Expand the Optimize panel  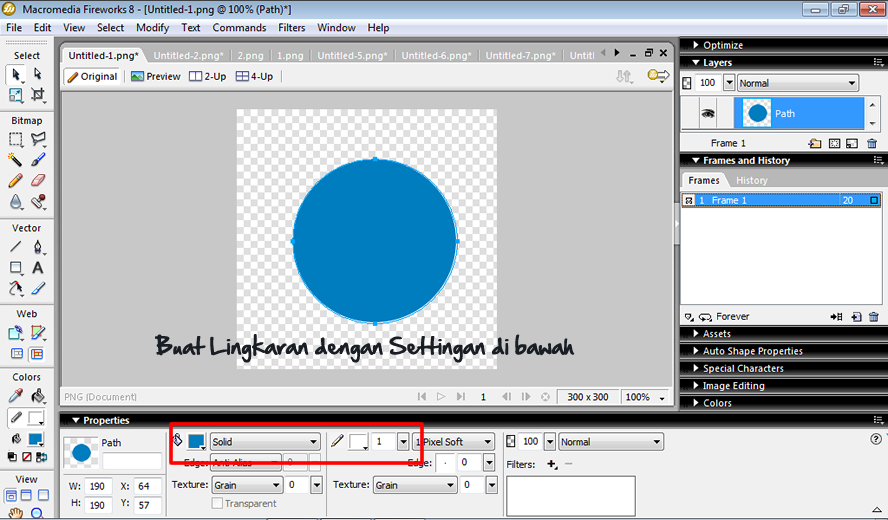pos(723,45)
